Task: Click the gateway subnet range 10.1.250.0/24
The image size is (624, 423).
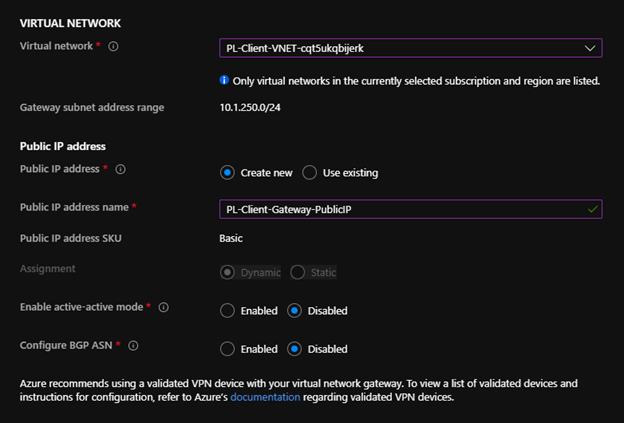Action: [x=250, y=107]
